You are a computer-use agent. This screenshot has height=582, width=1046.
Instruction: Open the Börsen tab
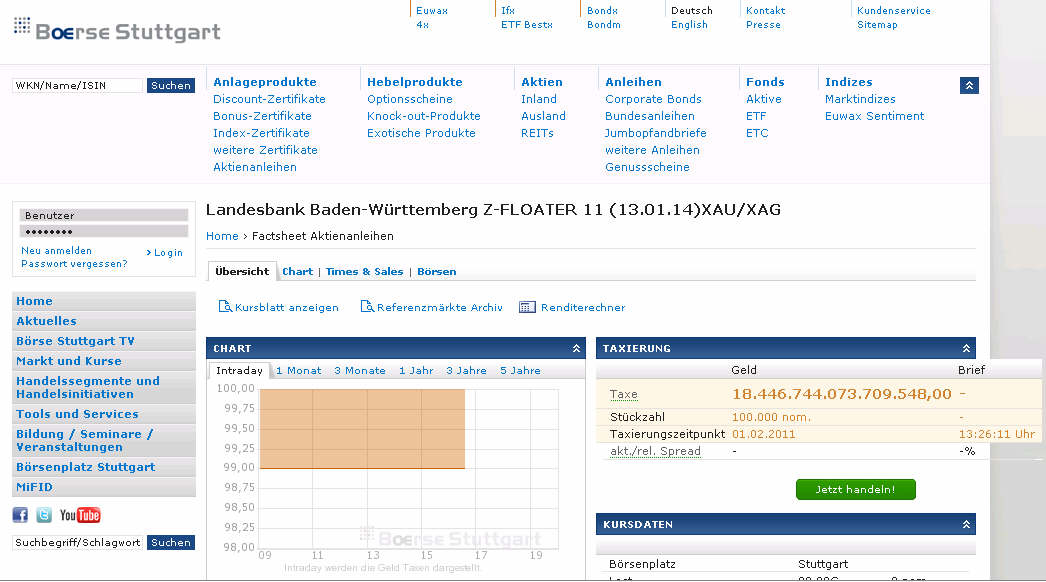pyautogui.click(x=437, y=272)
